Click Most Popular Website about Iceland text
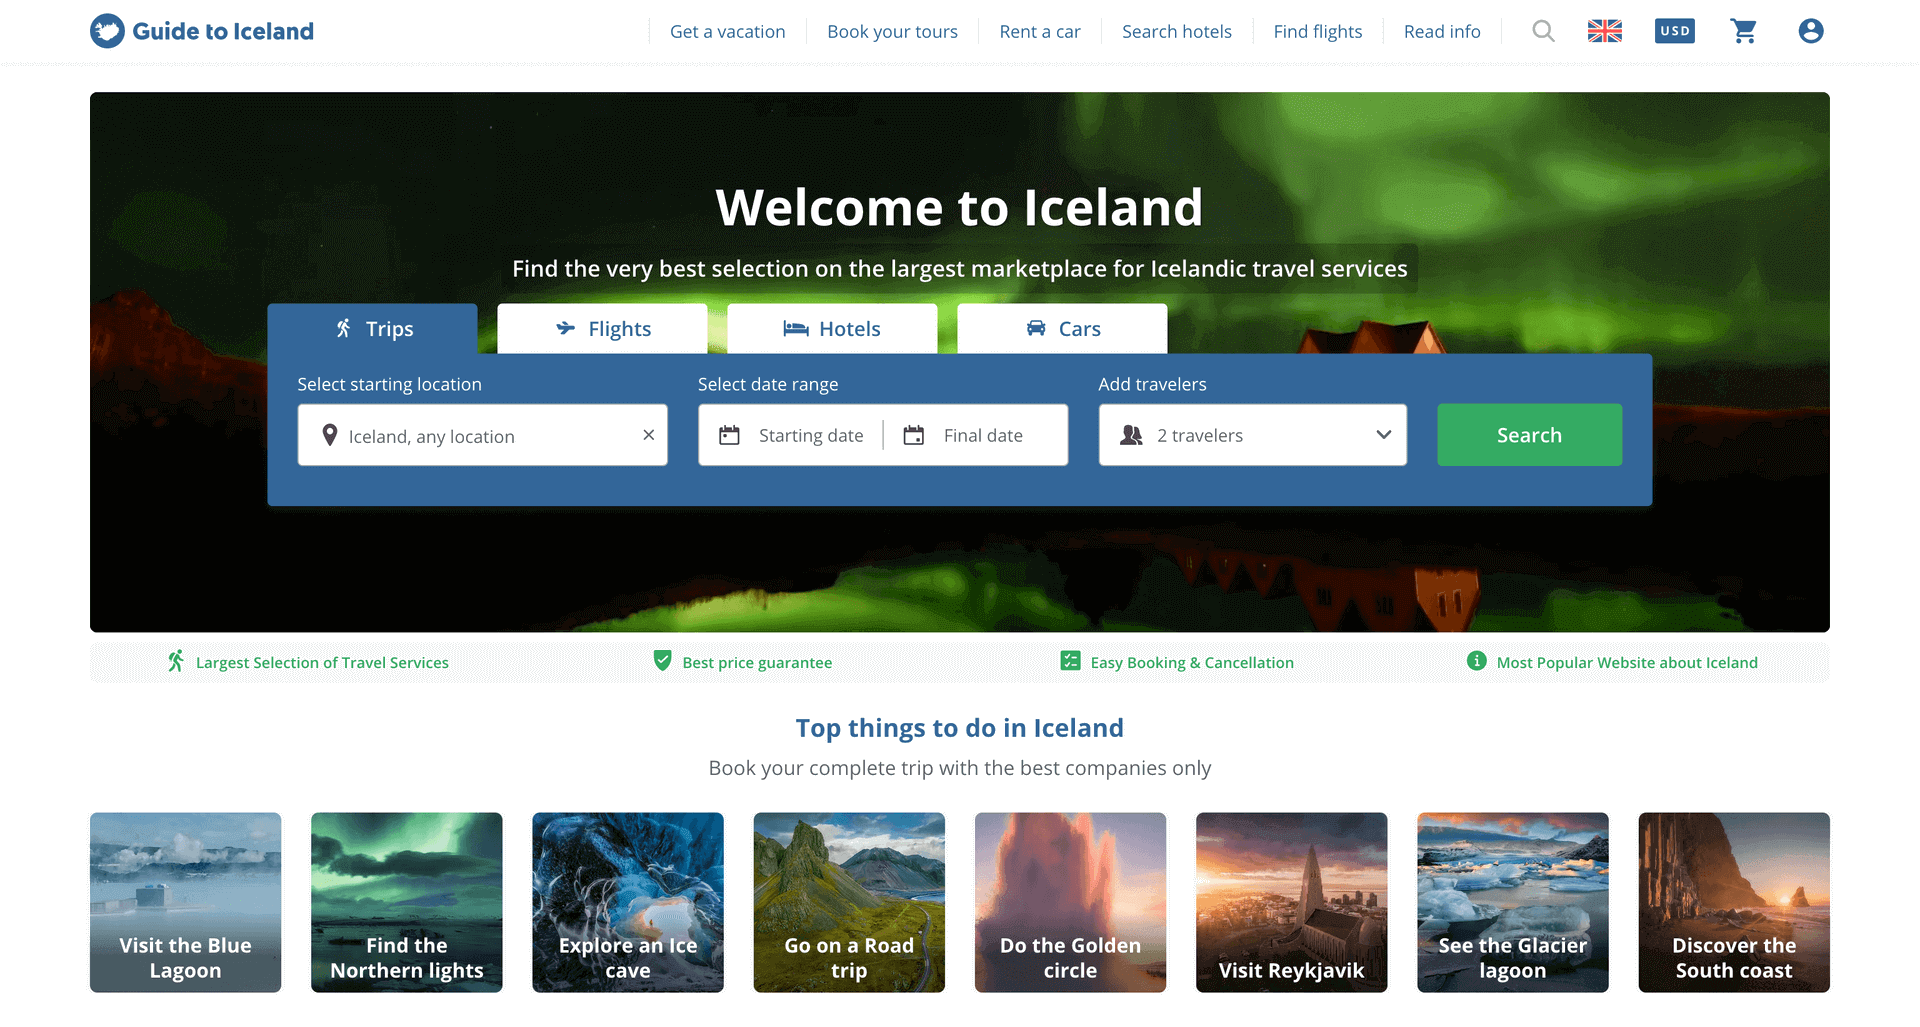Image resolution: width=1920 pixels, height=1027 pixels. click(1627, 662)
